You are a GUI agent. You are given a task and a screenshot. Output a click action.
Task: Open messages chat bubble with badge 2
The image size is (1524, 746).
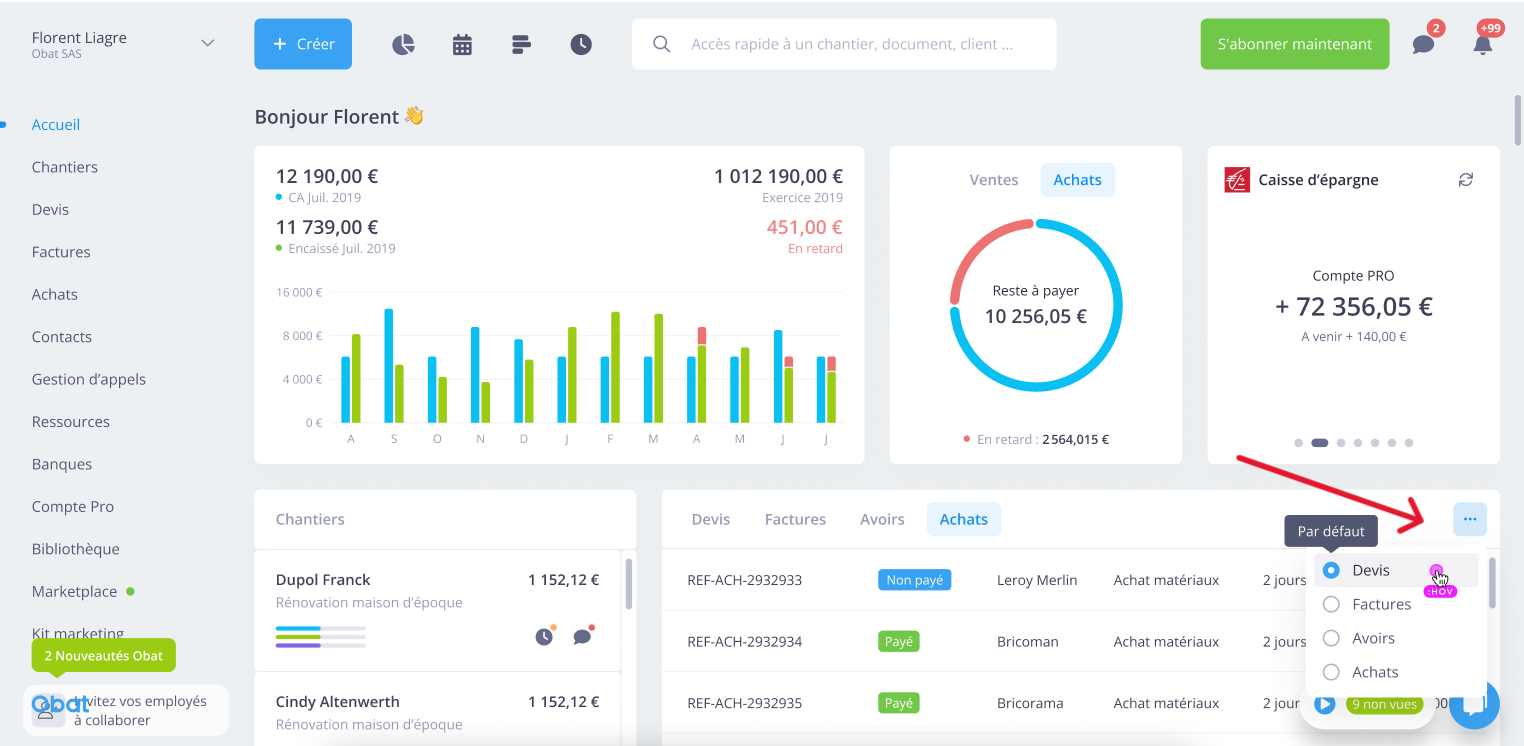[x=1424, y=43]
